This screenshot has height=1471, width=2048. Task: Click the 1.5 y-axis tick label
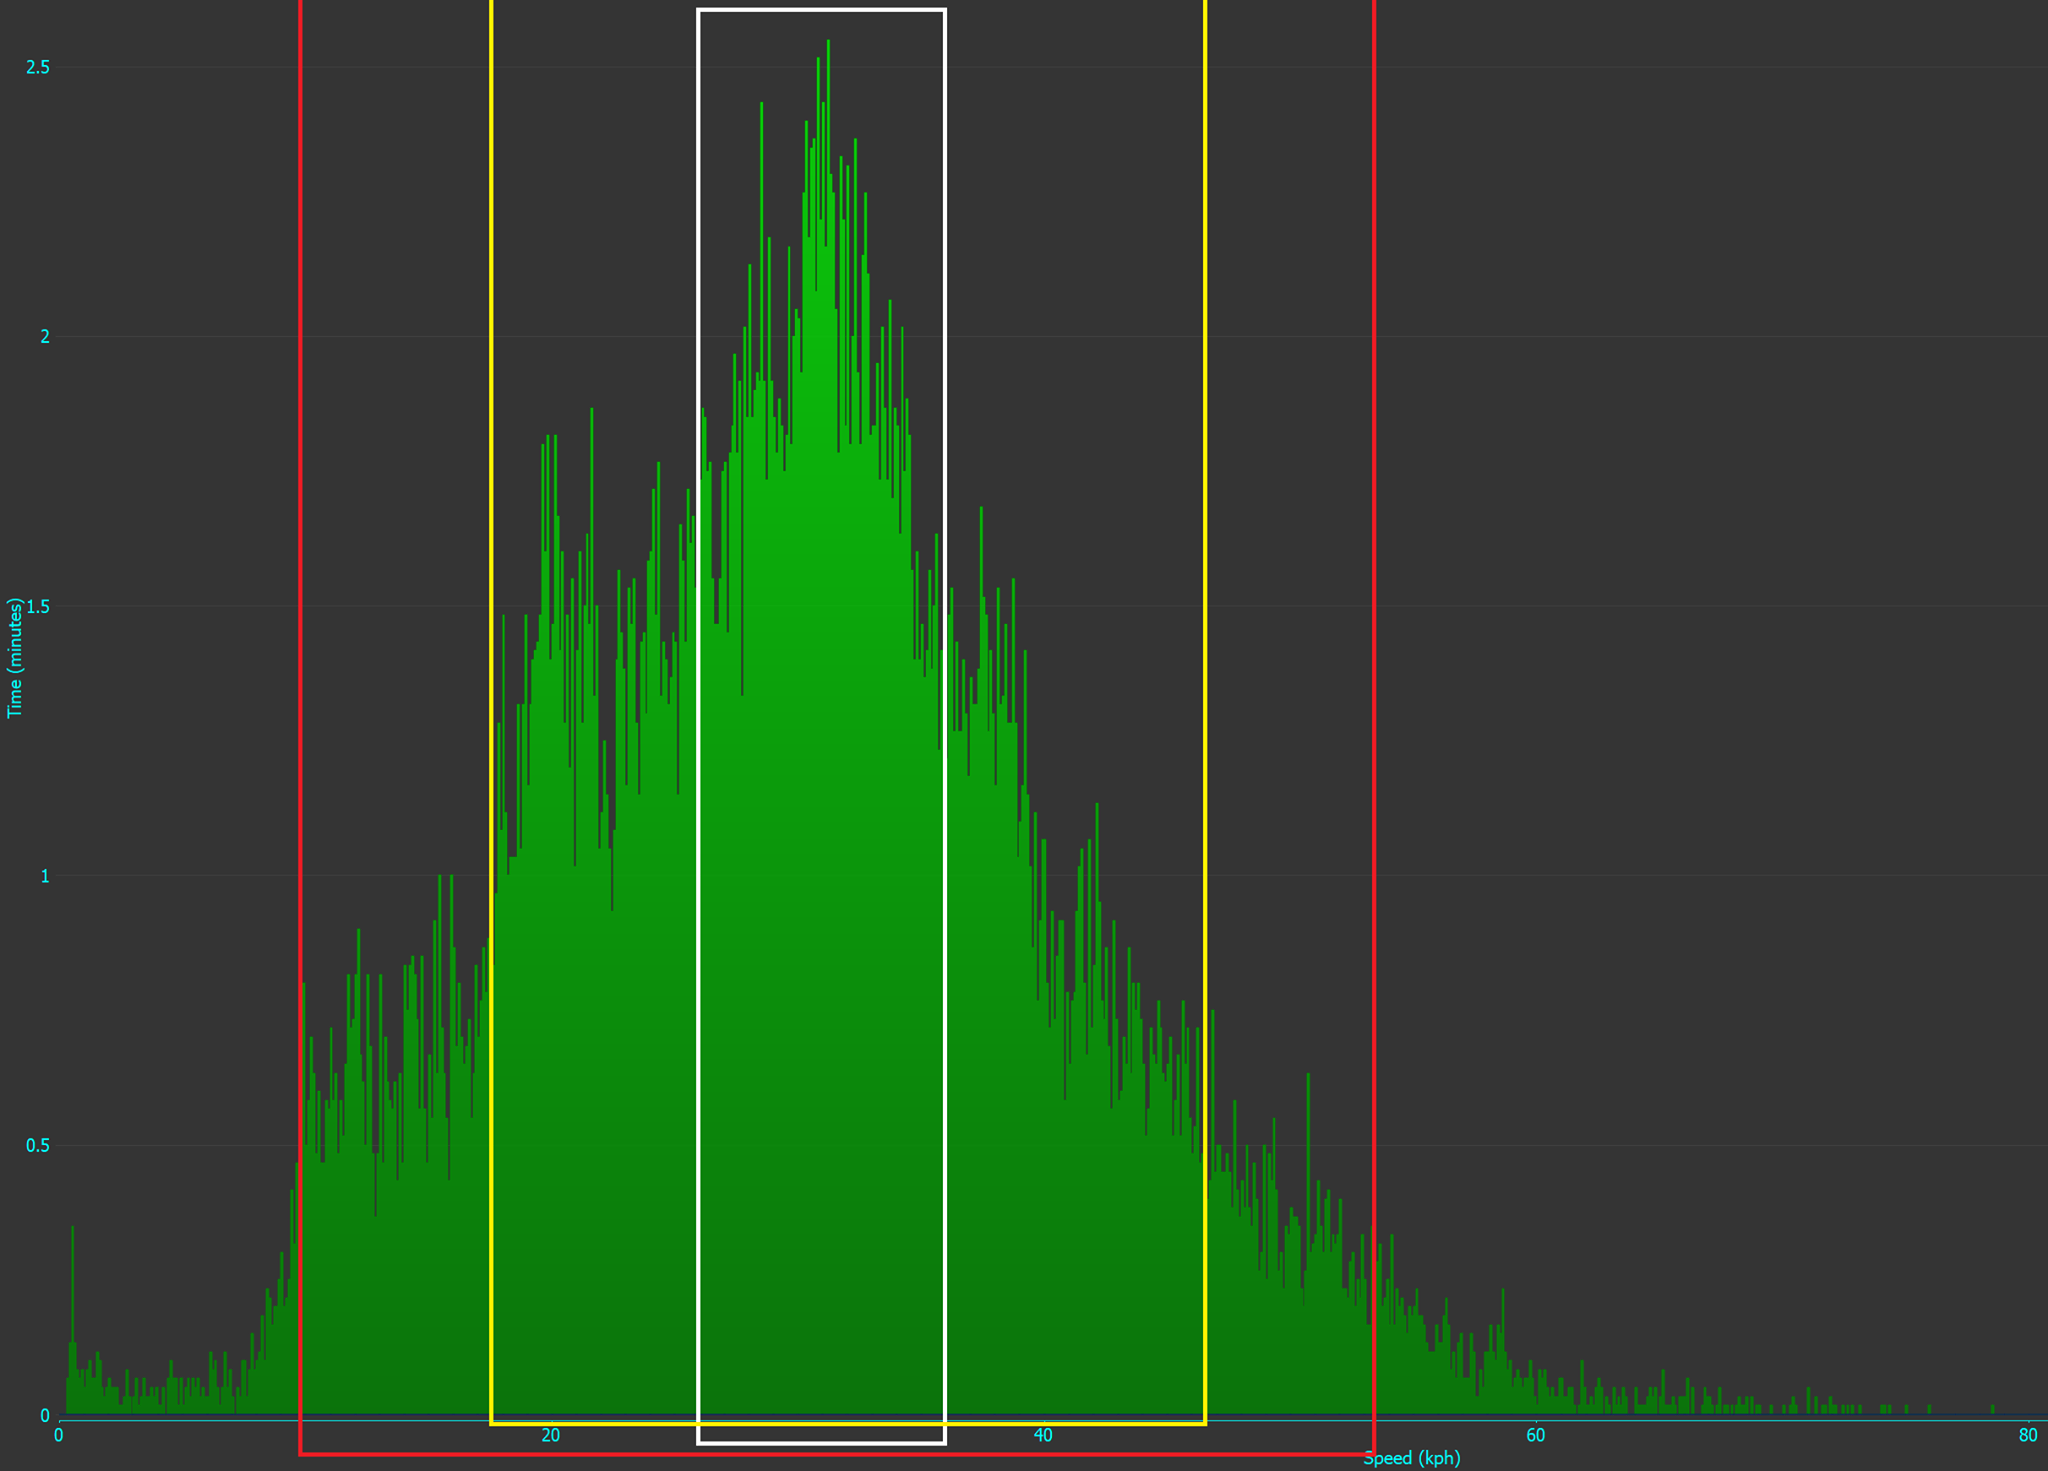[x=38, y=607]
